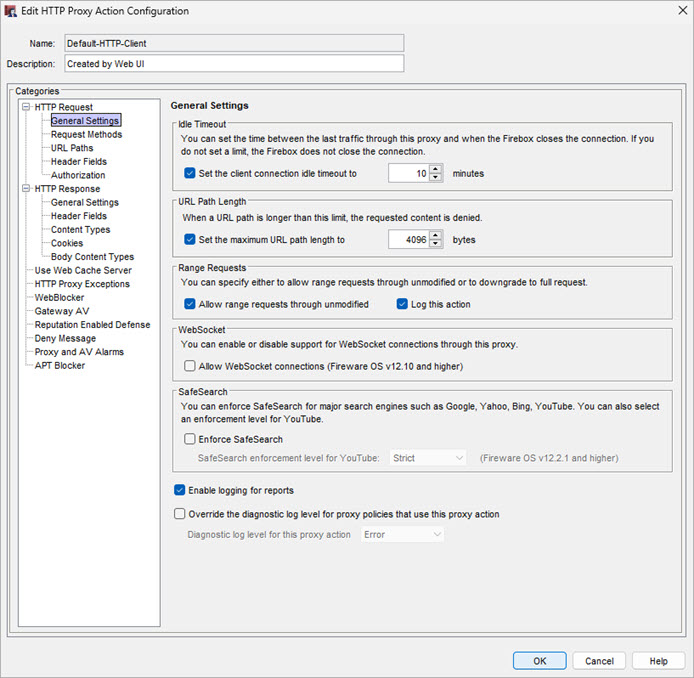Screen dimensions: 694x678
Task: Open the APT Blocker category
Action: point(60,365)
